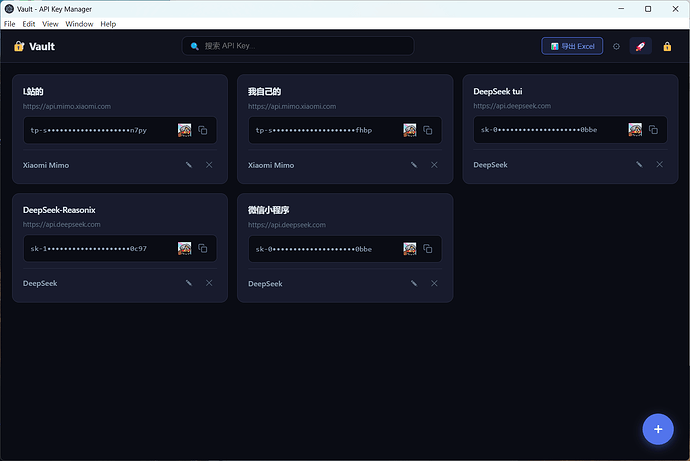Open the View menu
Image resolution: width=690 pixels, height=461 pixels.
50,24
